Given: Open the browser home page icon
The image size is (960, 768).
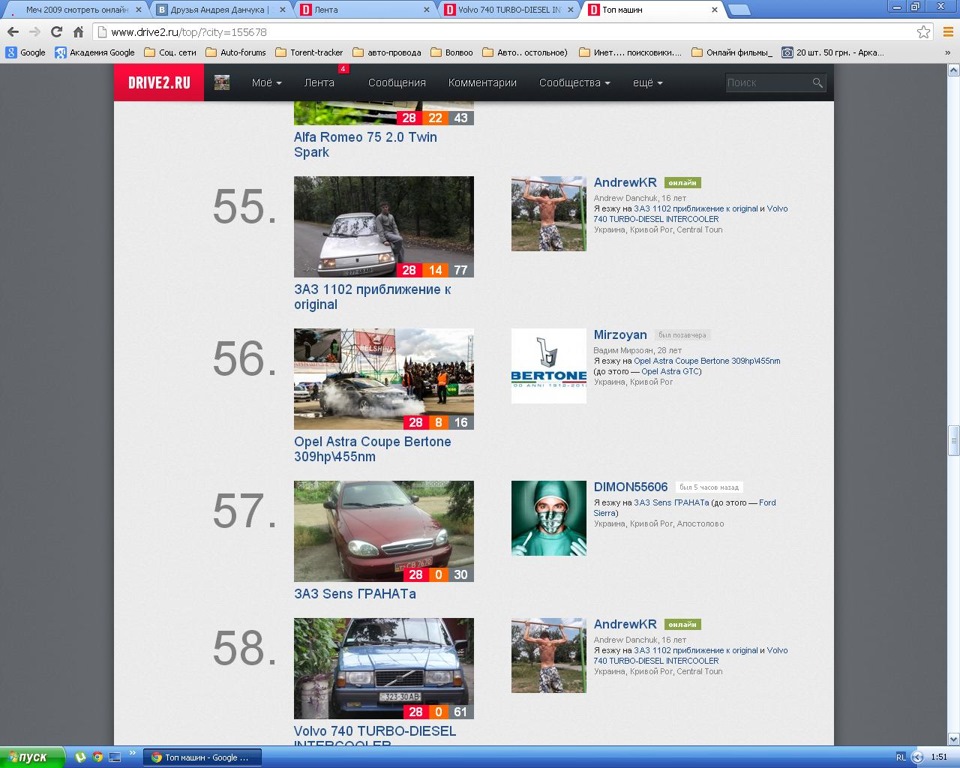Looking at the screenshot, I should click(x=78, y=32).
